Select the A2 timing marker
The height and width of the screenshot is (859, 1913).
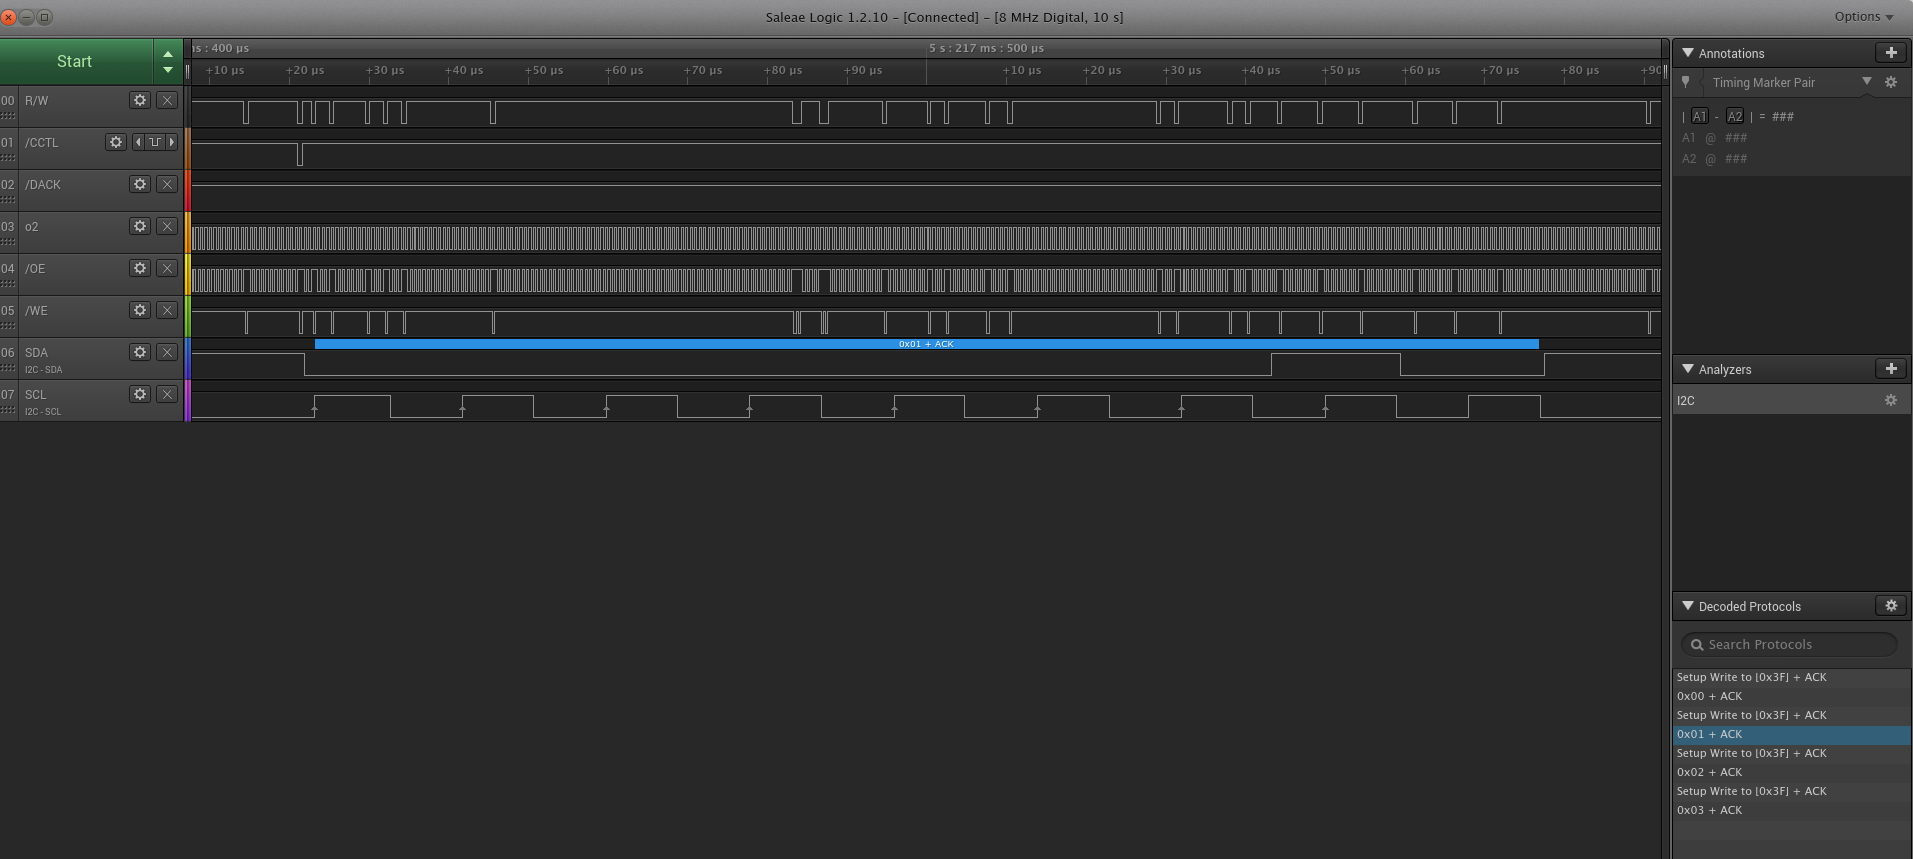pos(1734,117)
